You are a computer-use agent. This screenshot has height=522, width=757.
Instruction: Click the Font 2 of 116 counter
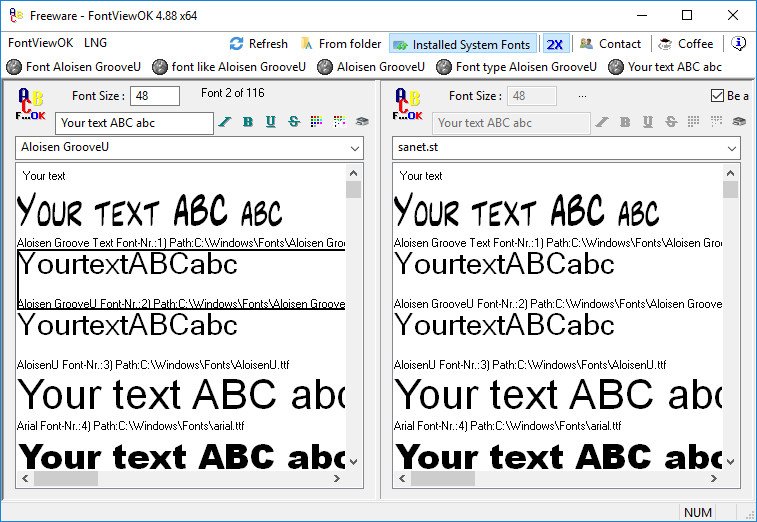pyautogui.click(x=233, y=93)
